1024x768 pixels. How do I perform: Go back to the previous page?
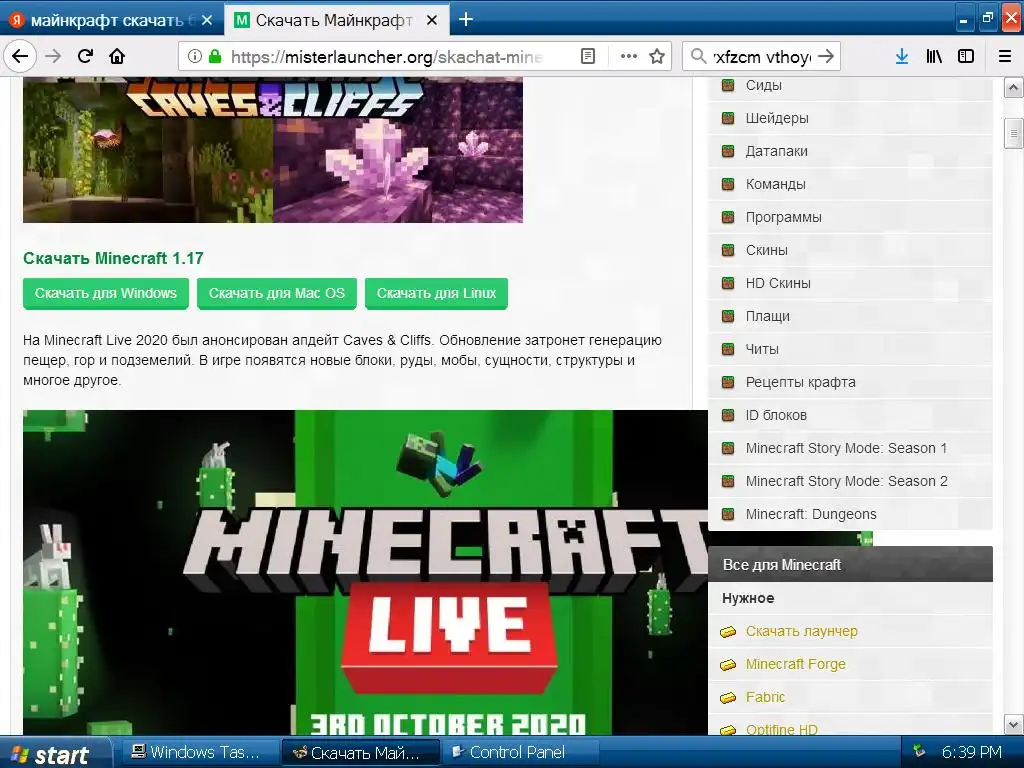(20, 56)
